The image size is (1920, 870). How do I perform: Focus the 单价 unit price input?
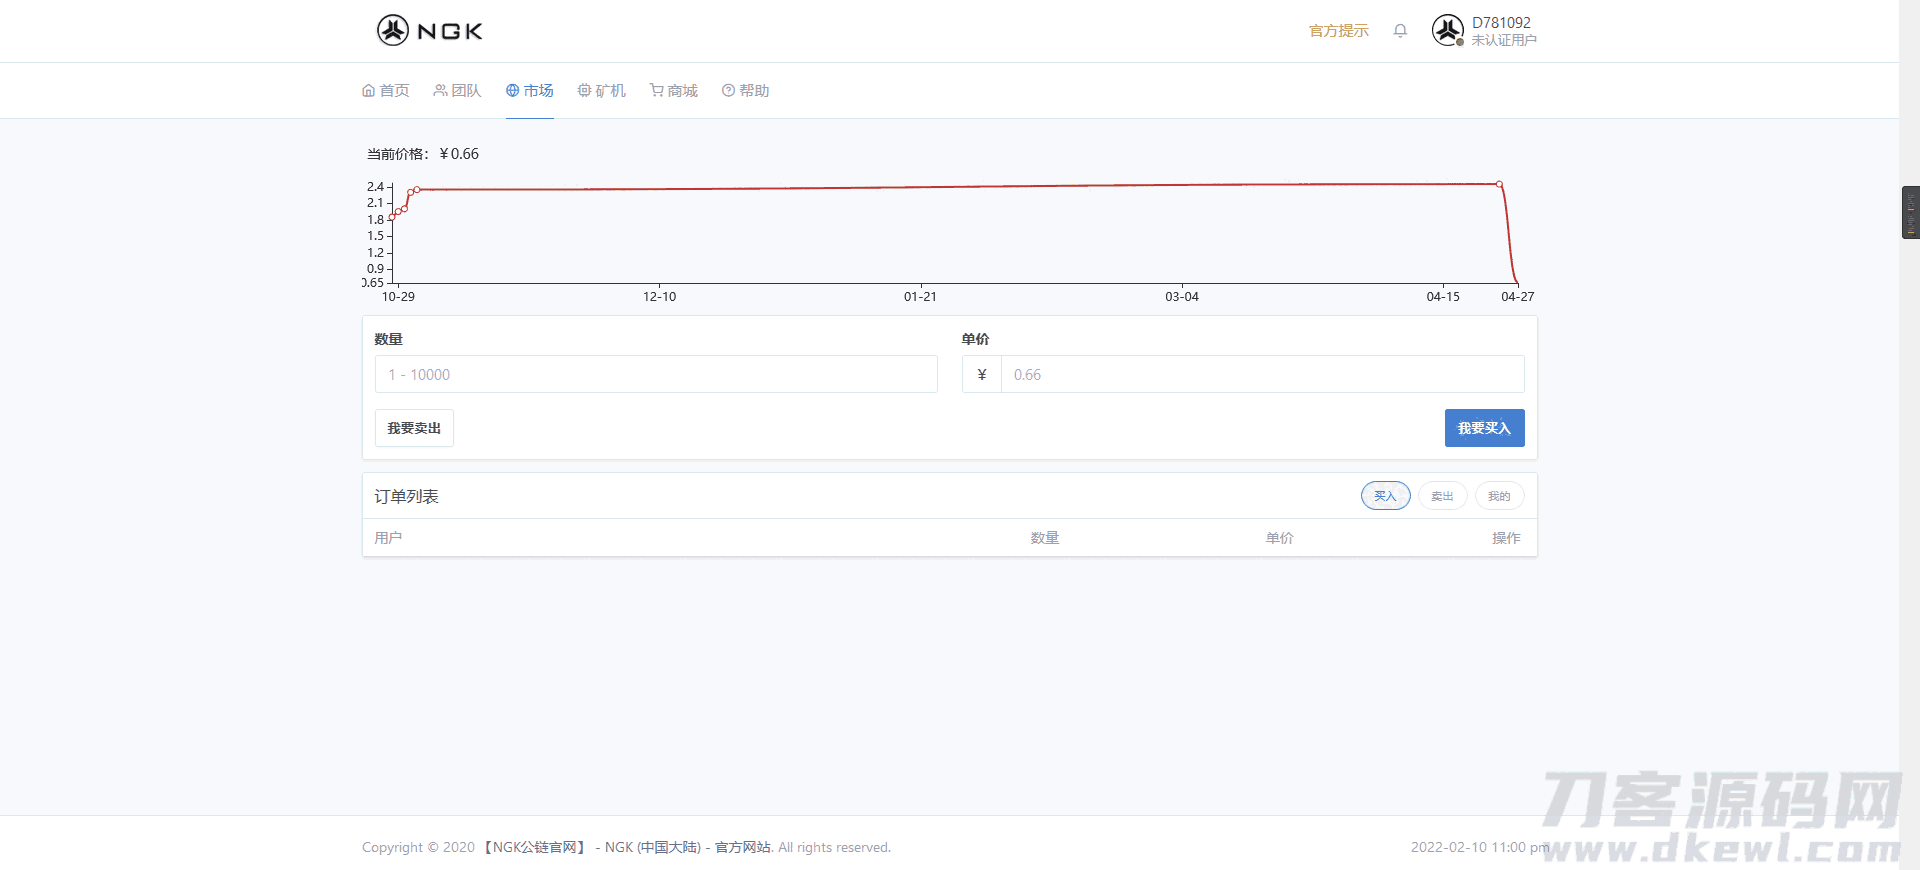click(1262, 374)
